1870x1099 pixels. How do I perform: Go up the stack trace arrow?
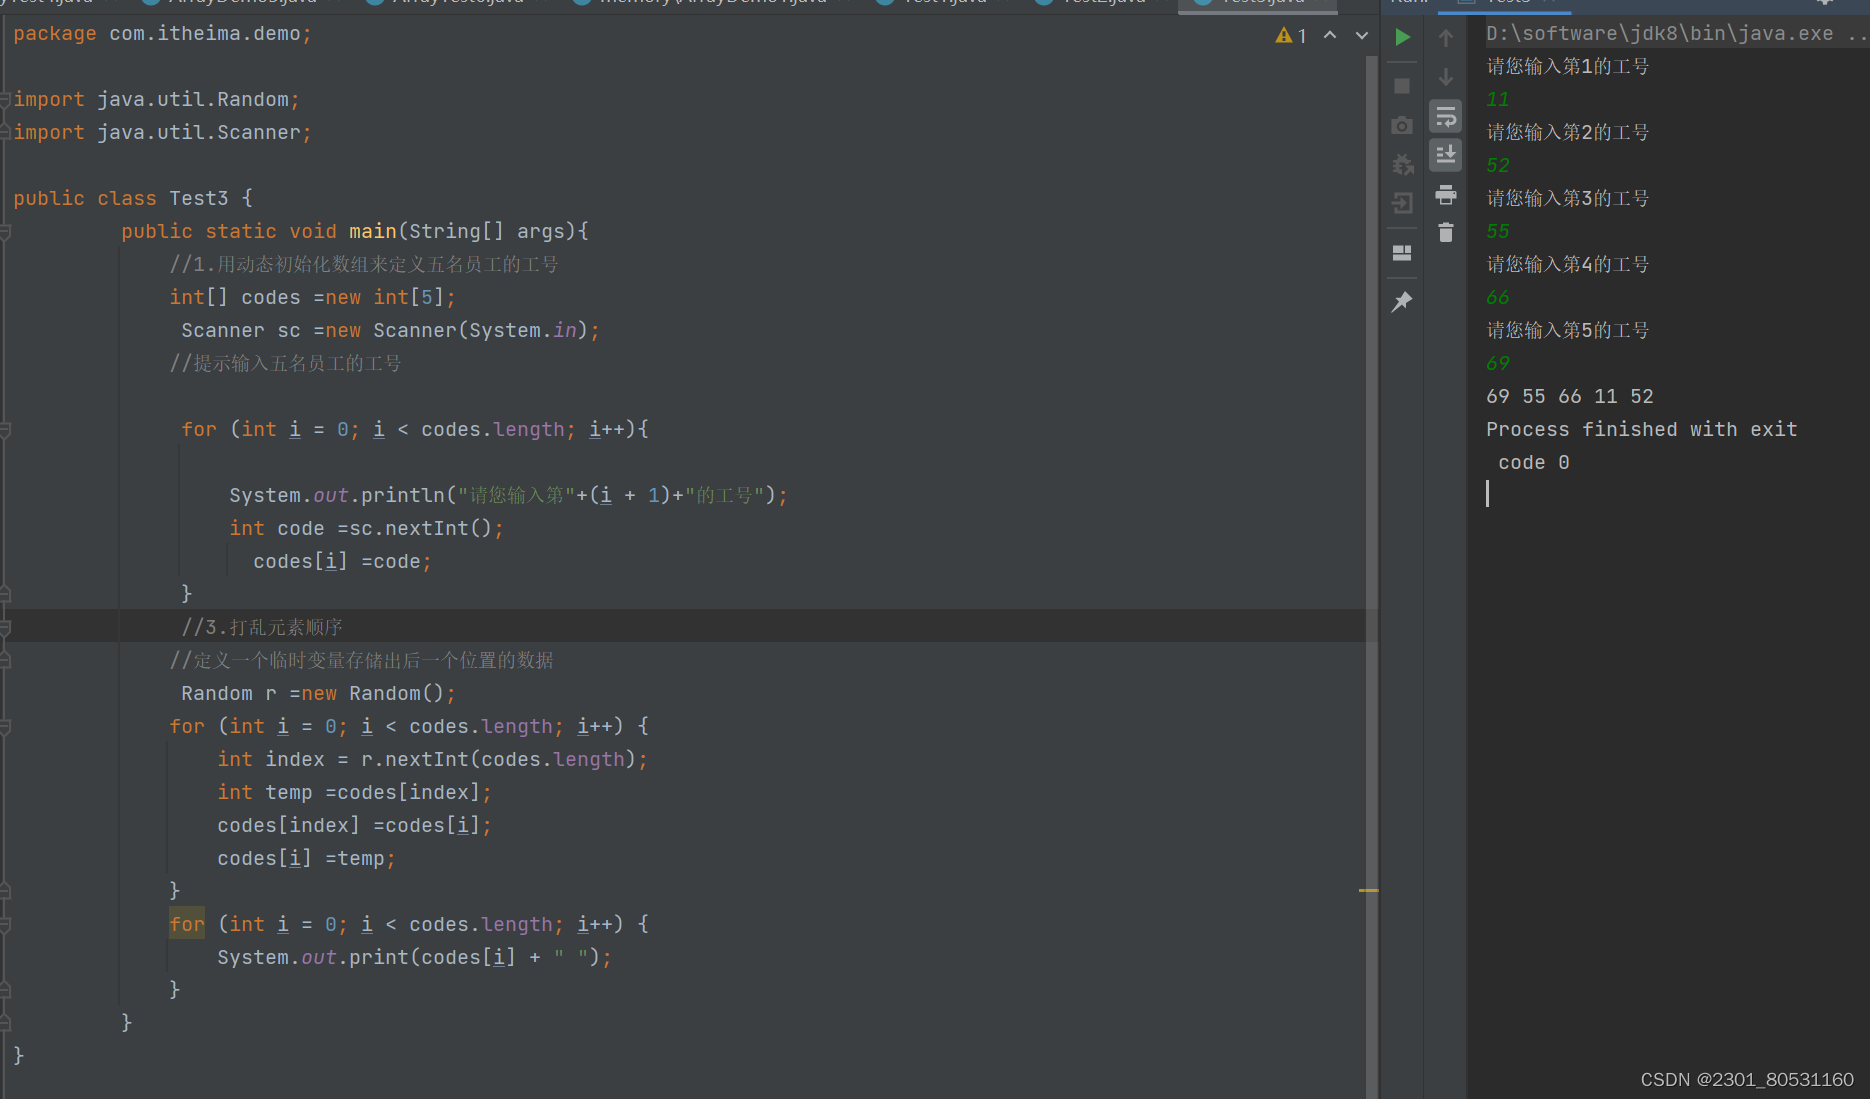click(x=1446, y=38)
